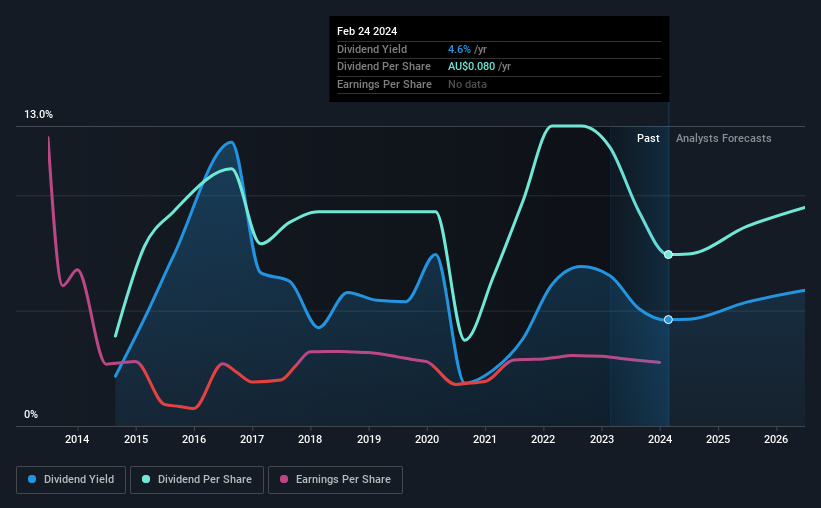Click the 2026 year label on the timeline

coord(776,439)
